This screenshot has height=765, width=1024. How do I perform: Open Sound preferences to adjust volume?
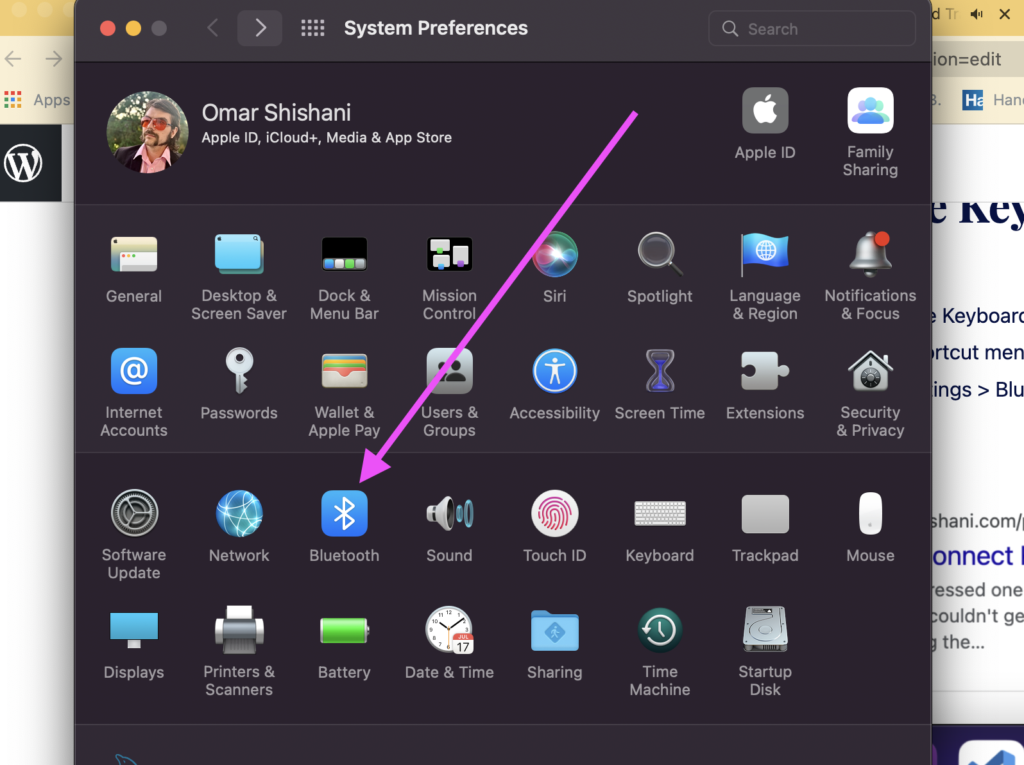449,513
